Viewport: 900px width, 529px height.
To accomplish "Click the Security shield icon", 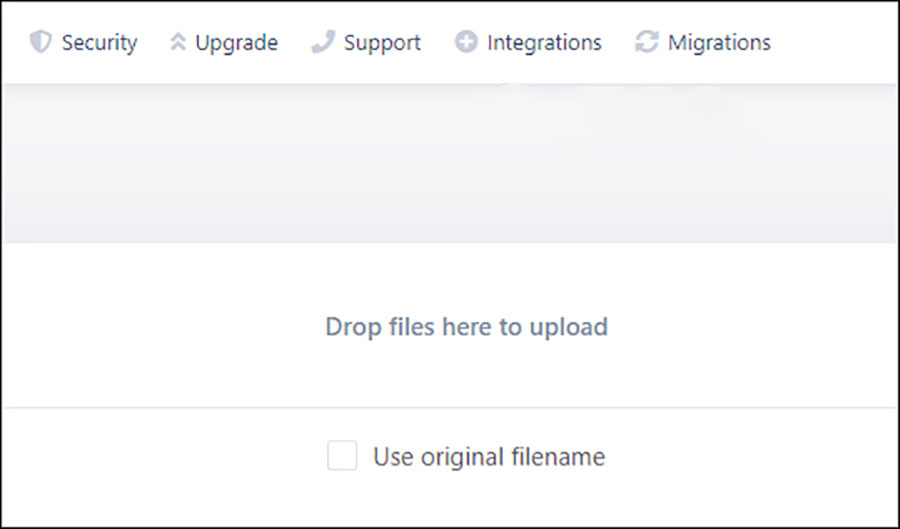I will 40,43.
